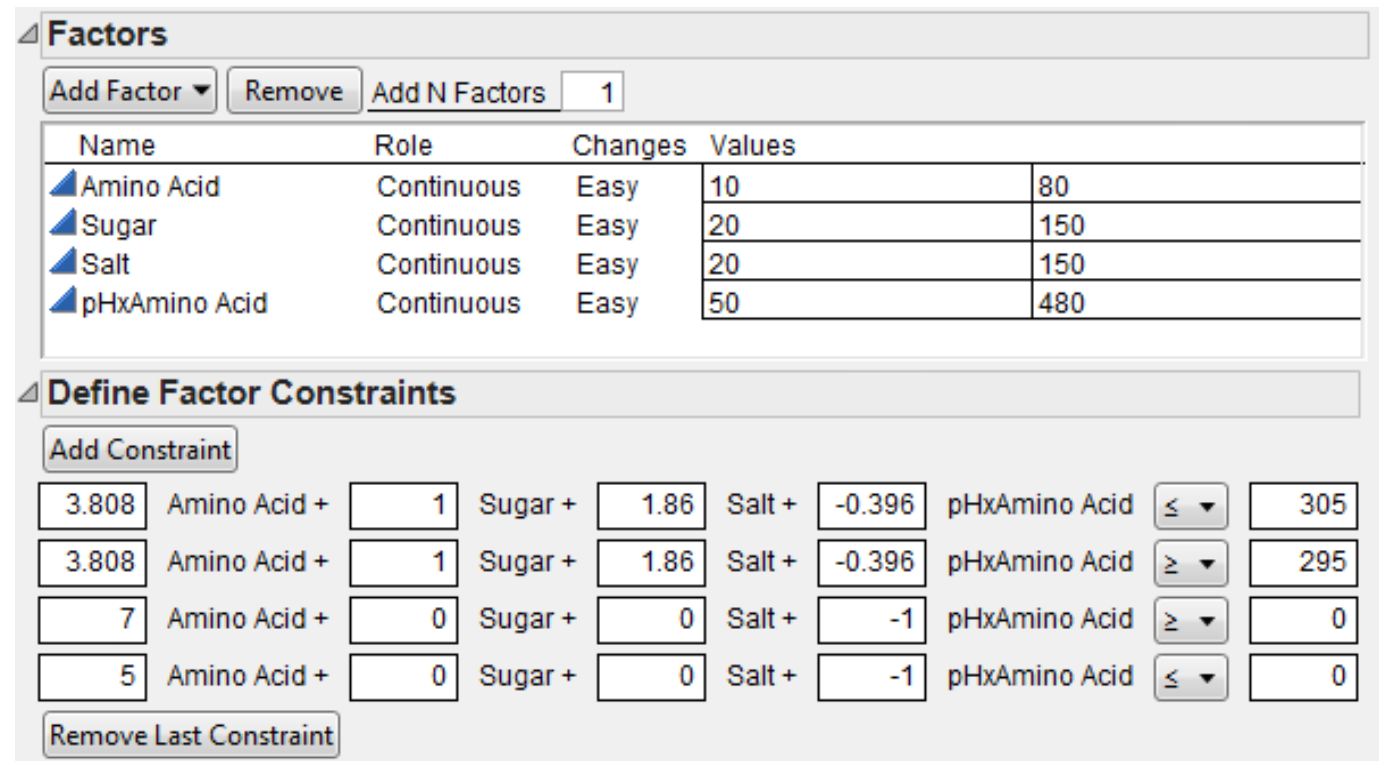Click the blue triangle icon beside Sugar
Image resolution: width=1394 pixels, height=778 pixels.
click(x=66, y=225)
